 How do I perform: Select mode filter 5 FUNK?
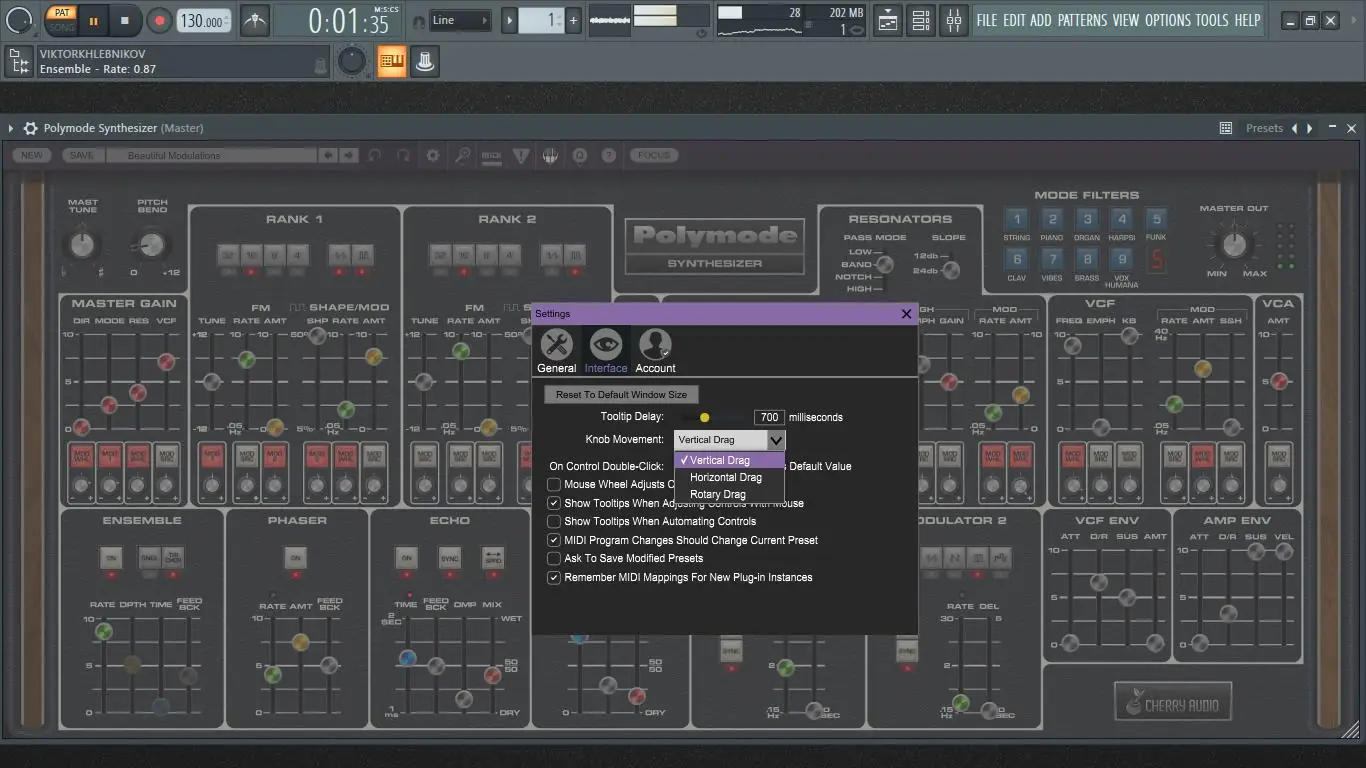pos(1156,220)
